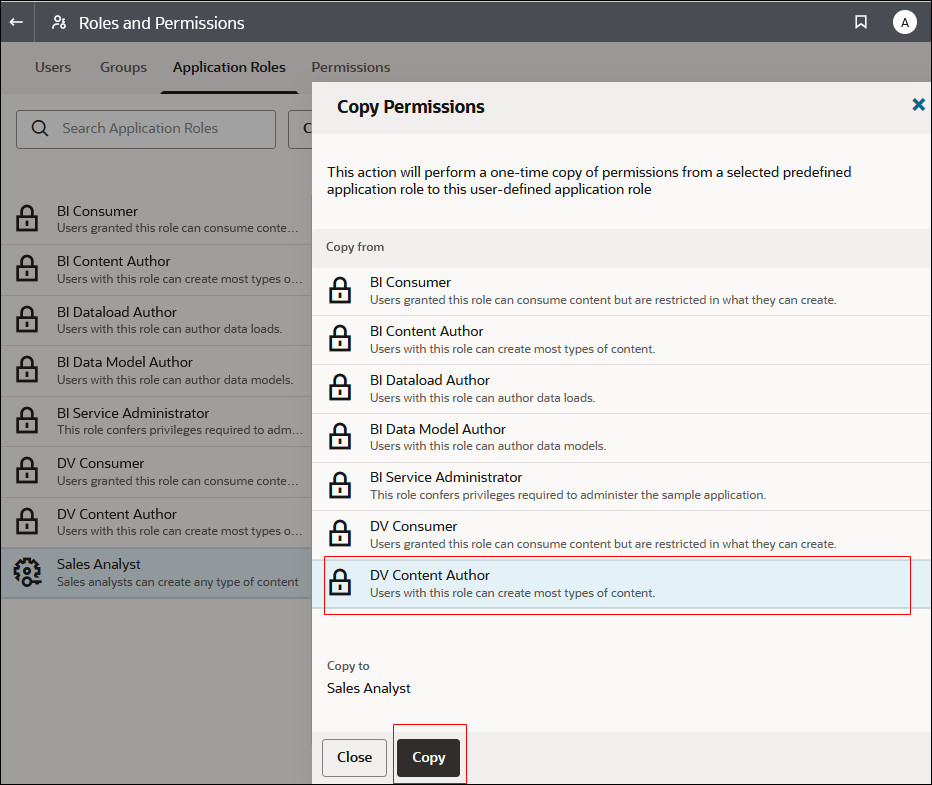Click the 'Copy Permissions' dialog title
This screenshot has height=785, width=932.
(x=411, y=107)
